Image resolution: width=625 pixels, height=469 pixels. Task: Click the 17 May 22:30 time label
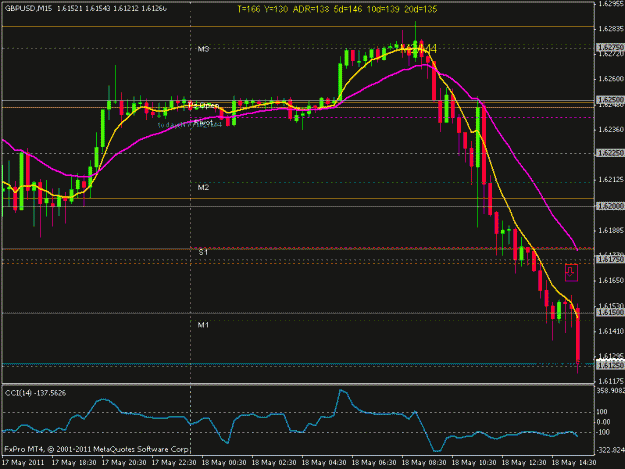click(174, 463)
